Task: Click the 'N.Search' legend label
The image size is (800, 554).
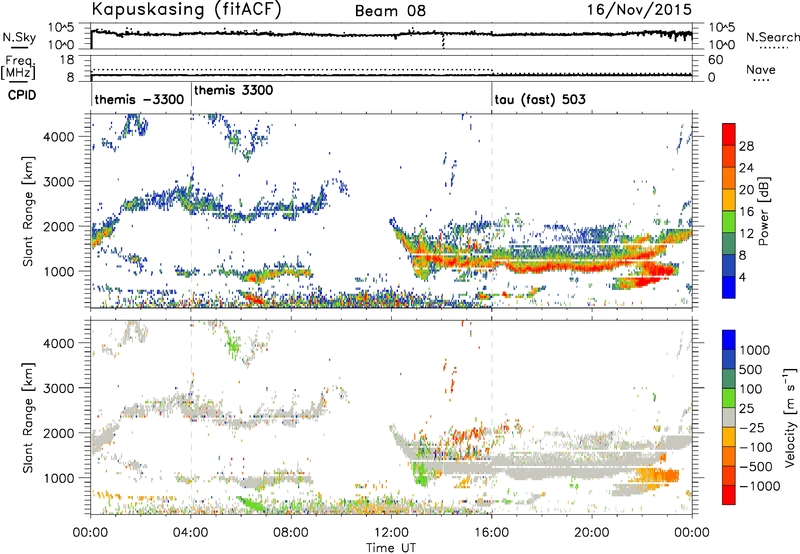Action: [772, 37]
